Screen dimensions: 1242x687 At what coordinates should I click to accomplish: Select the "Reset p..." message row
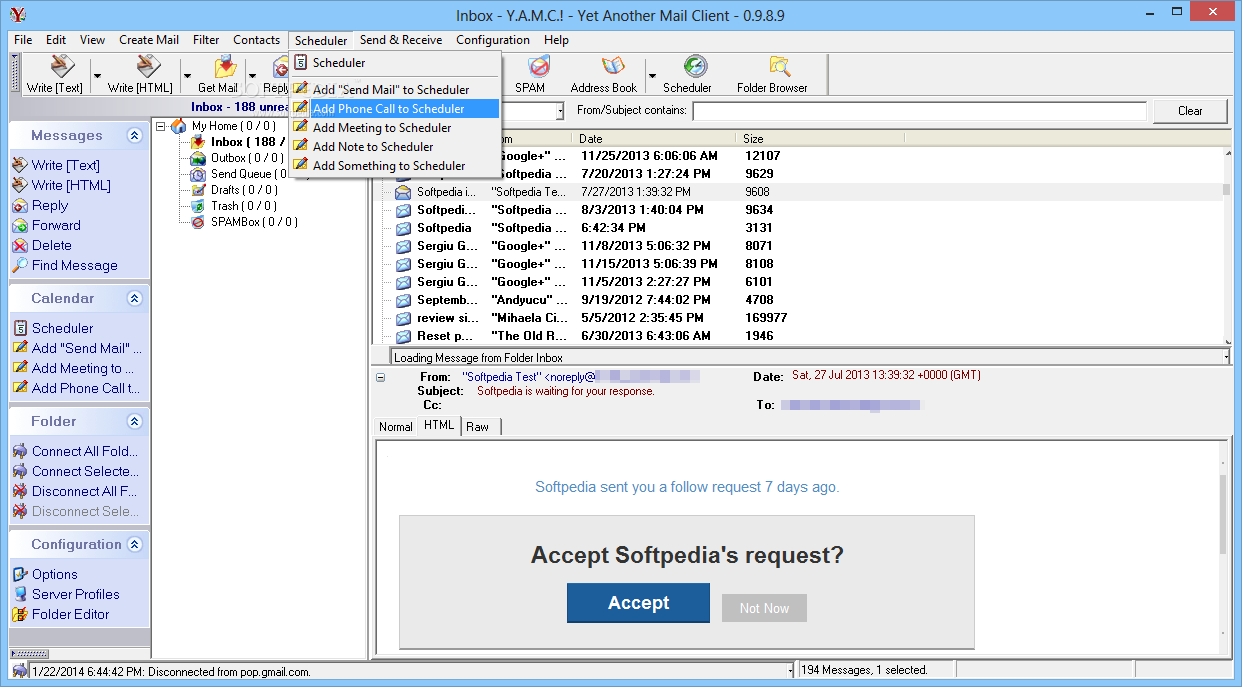[800, 336]
